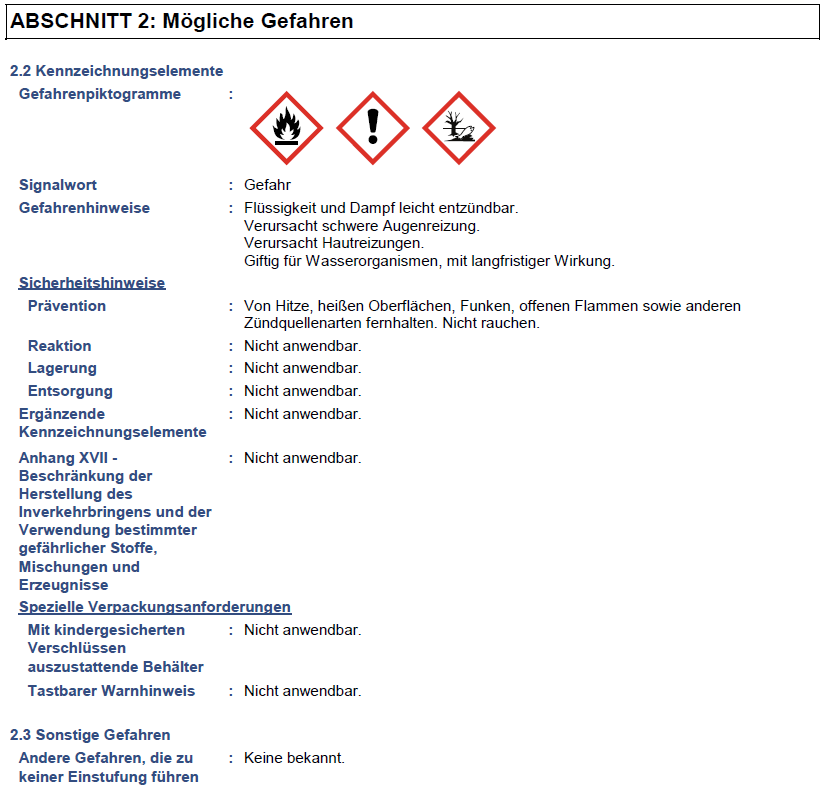Image resolution: width=826 pixels, height=787 pixels.
Task: Click 'Giftig für Wasserorganismen' line
Action: point(429,261)
